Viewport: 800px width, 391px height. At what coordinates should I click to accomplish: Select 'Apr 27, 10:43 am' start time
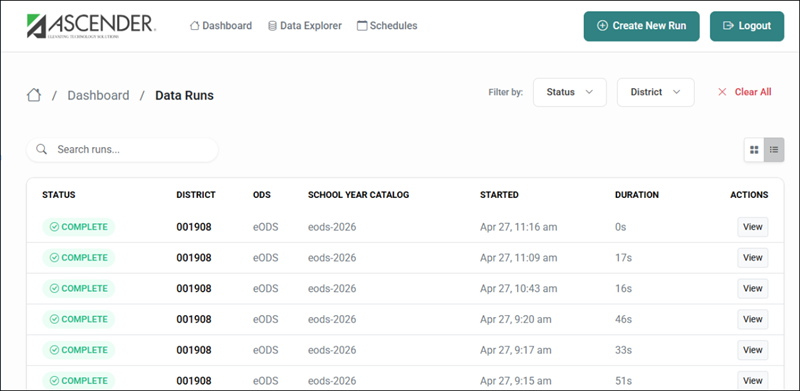coord(518,288)
